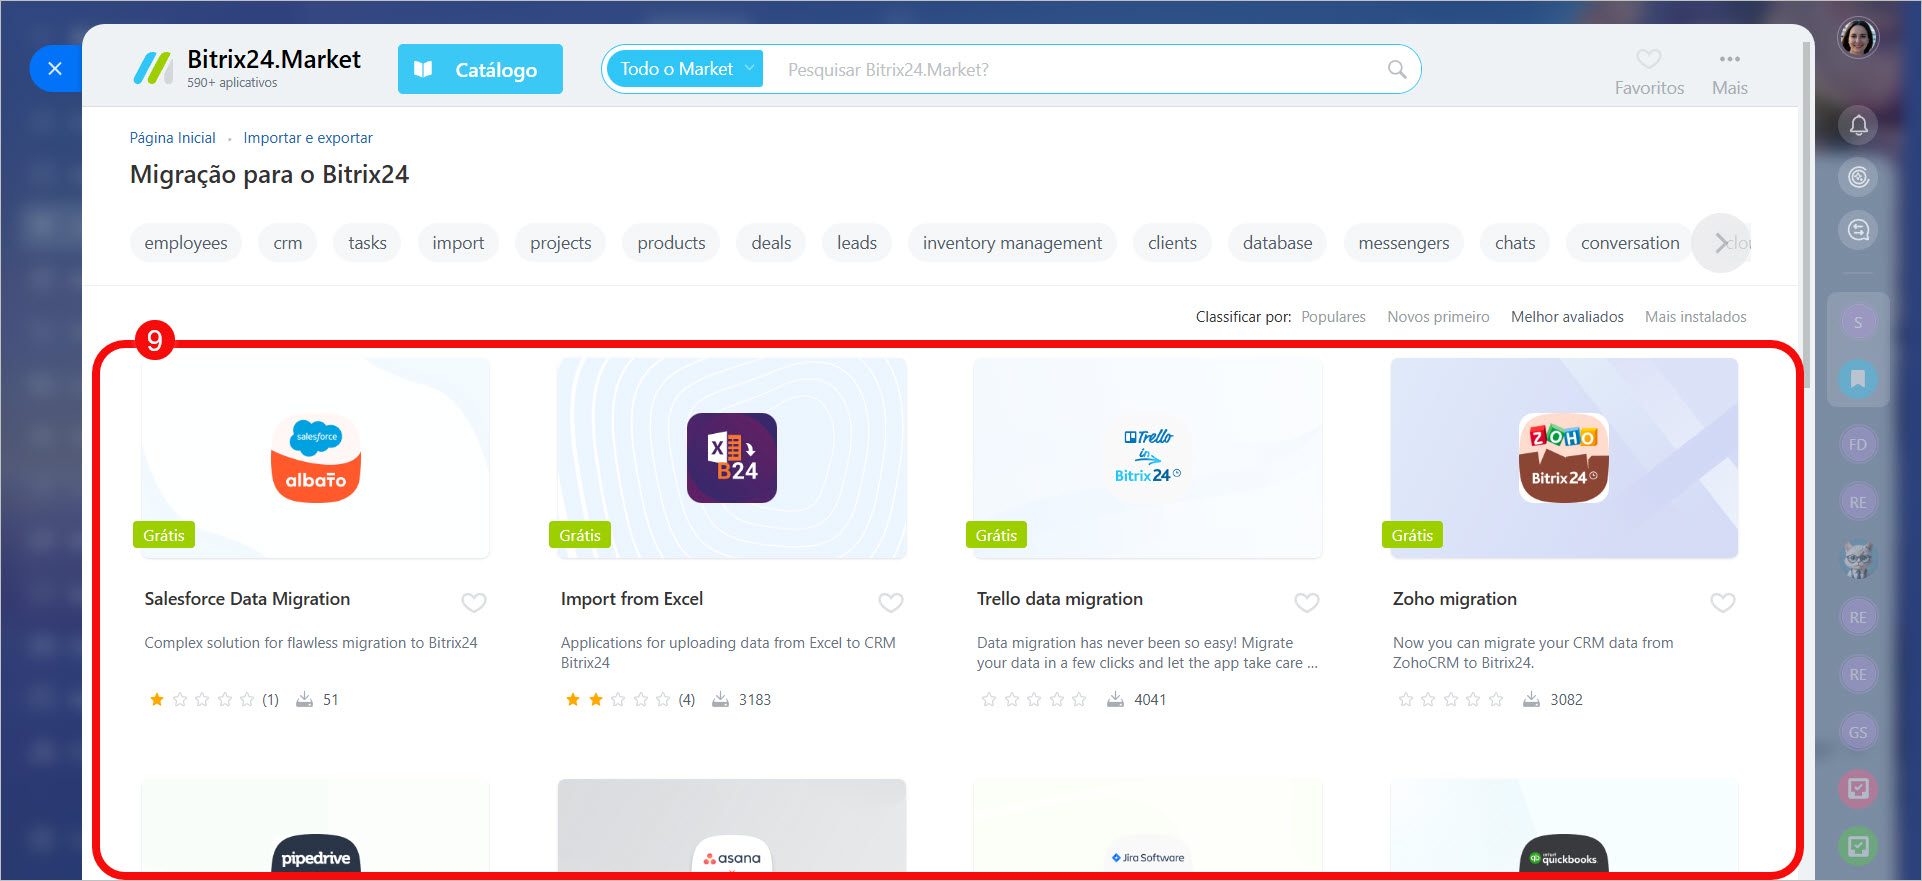This screenshot has height=881, width=1922.
Task: Sort by Melhor avaliados
Action: coord(1567,317)
